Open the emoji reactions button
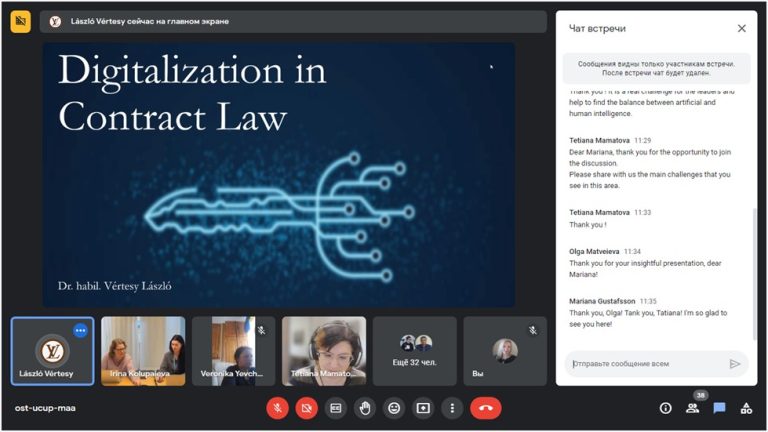Screen dimensions: 768x432 (394, 408)
